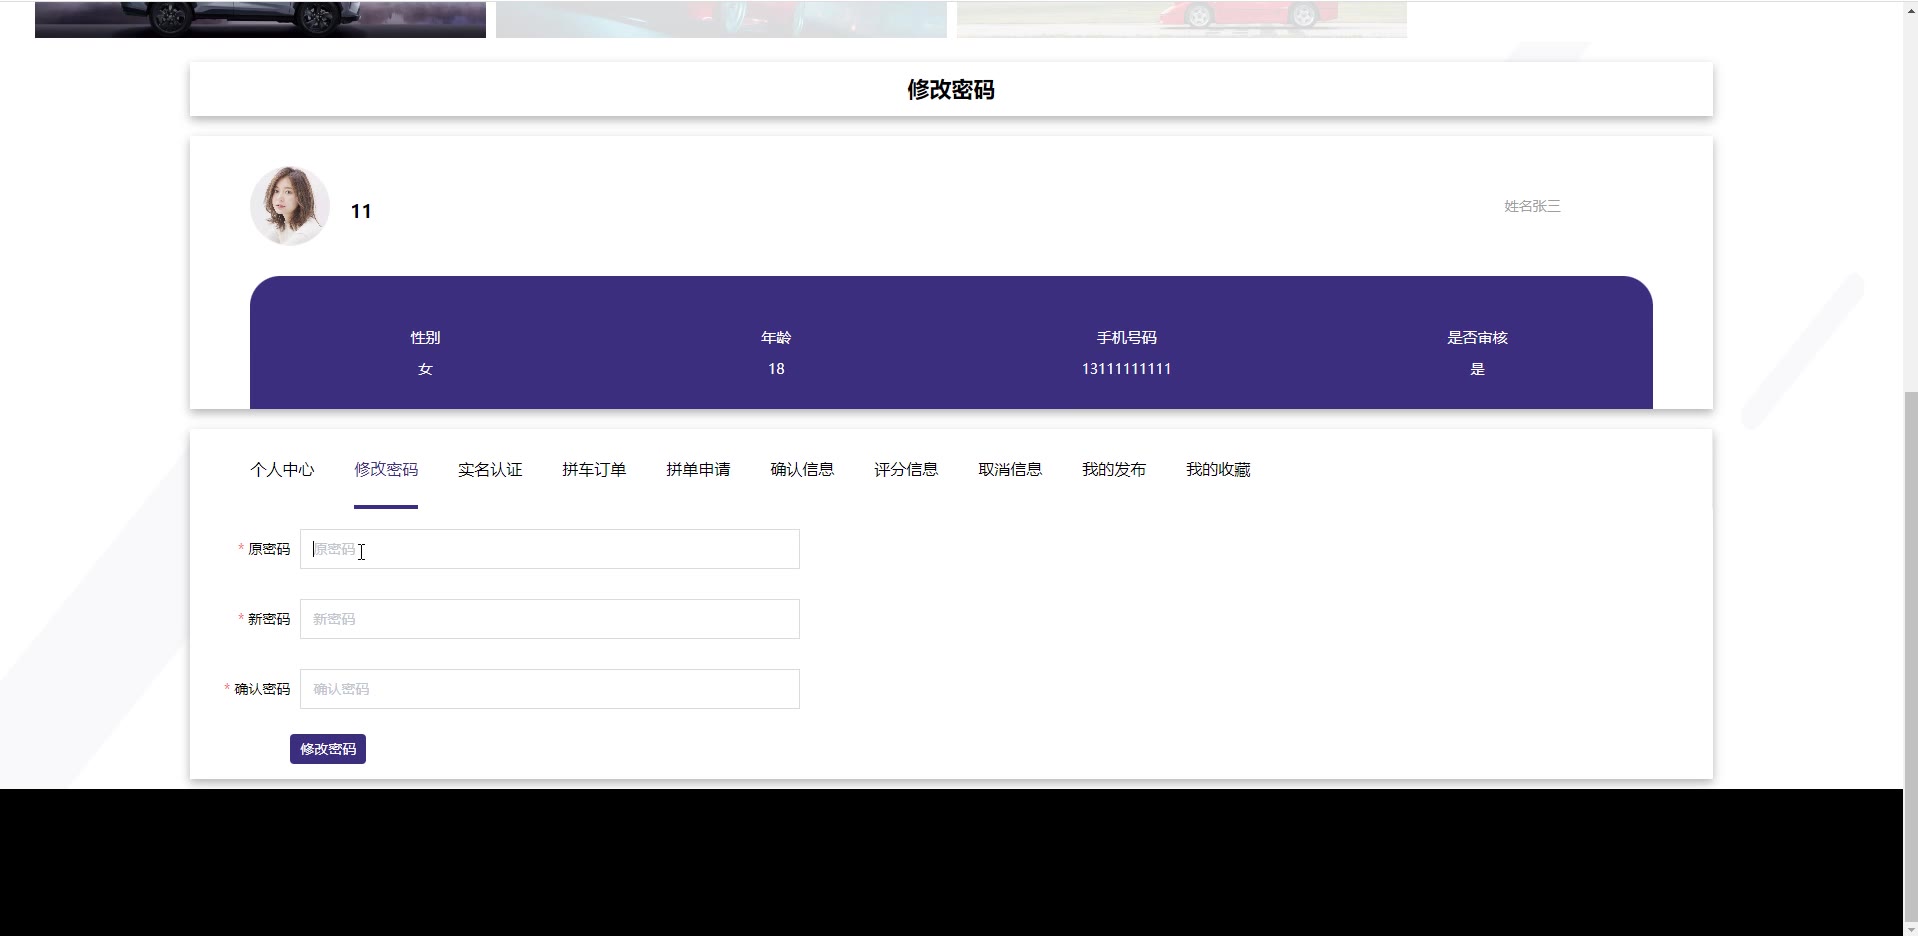Click the username 11 text
1918x936 pixels.
pyautogui.click(x=361, y=211)
